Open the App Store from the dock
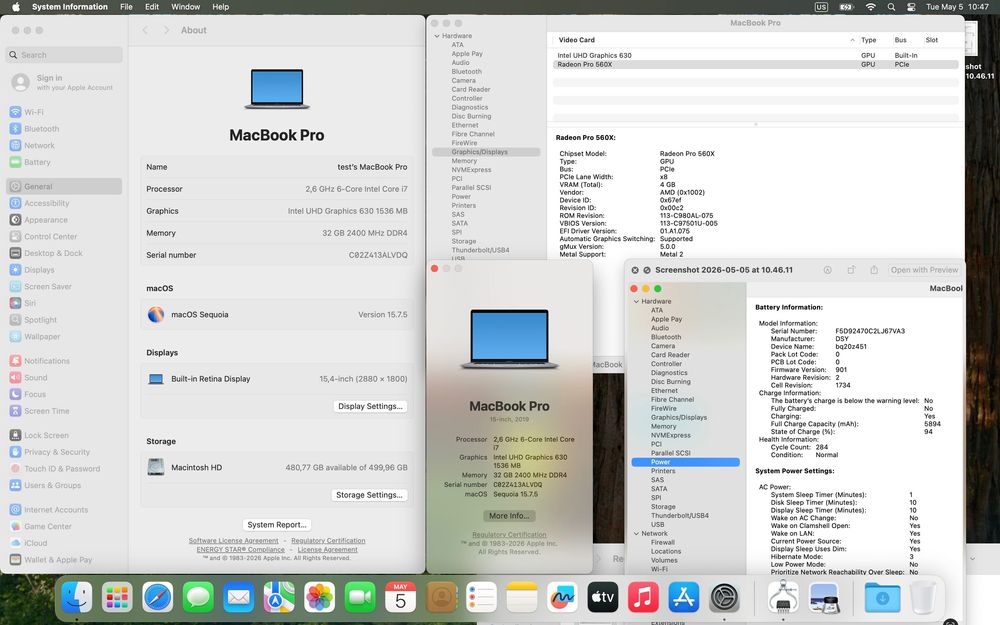Viewport: 1000px width, 625px height. (684, 598)
